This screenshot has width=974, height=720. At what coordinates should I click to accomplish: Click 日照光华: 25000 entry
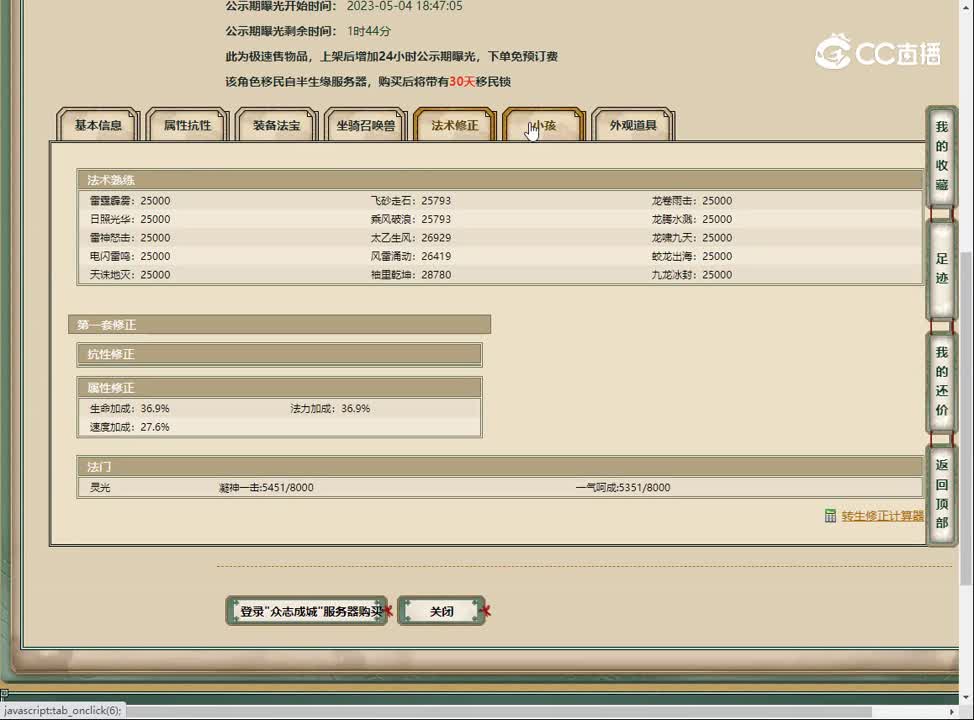pos(130,219)
